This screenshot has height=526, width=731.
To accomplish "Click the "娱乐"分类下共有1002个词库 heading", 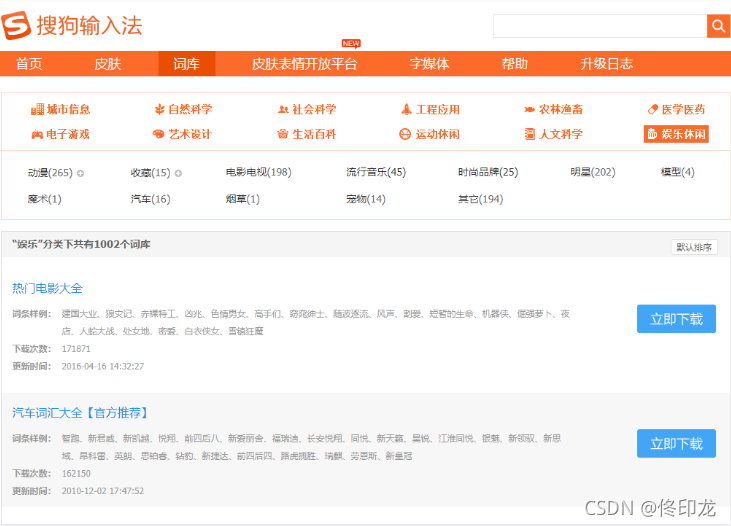I will pos(81,244).
